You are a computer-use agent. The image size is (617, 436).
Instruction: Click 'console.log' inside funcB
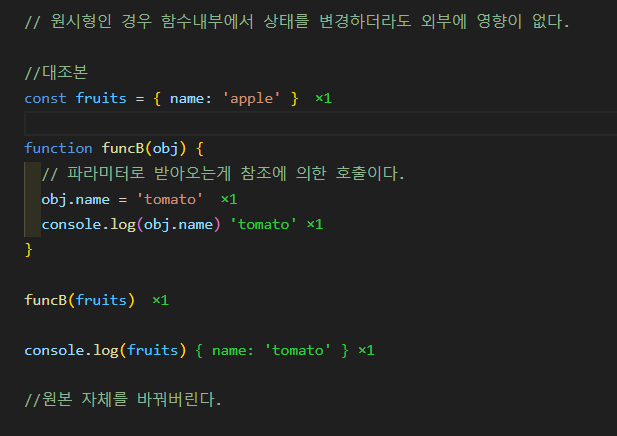89,225
